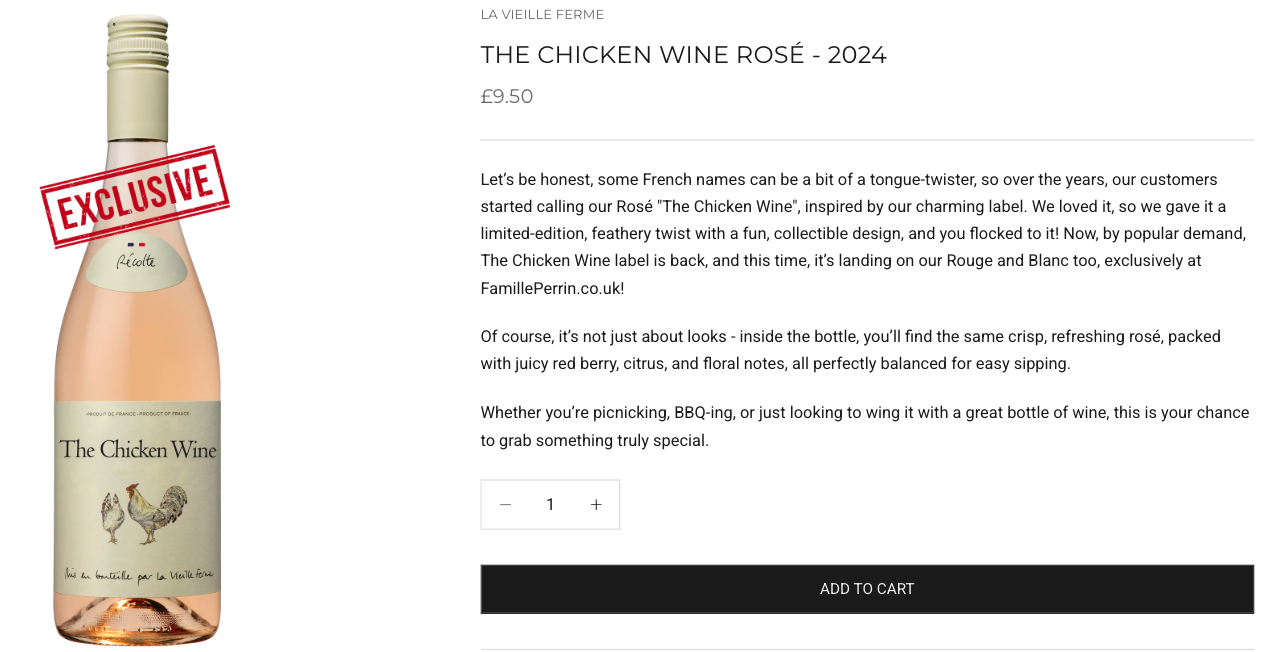
Task: Click paragraph starting "Of course, it's not"
Action: click(x=850, y=350)
